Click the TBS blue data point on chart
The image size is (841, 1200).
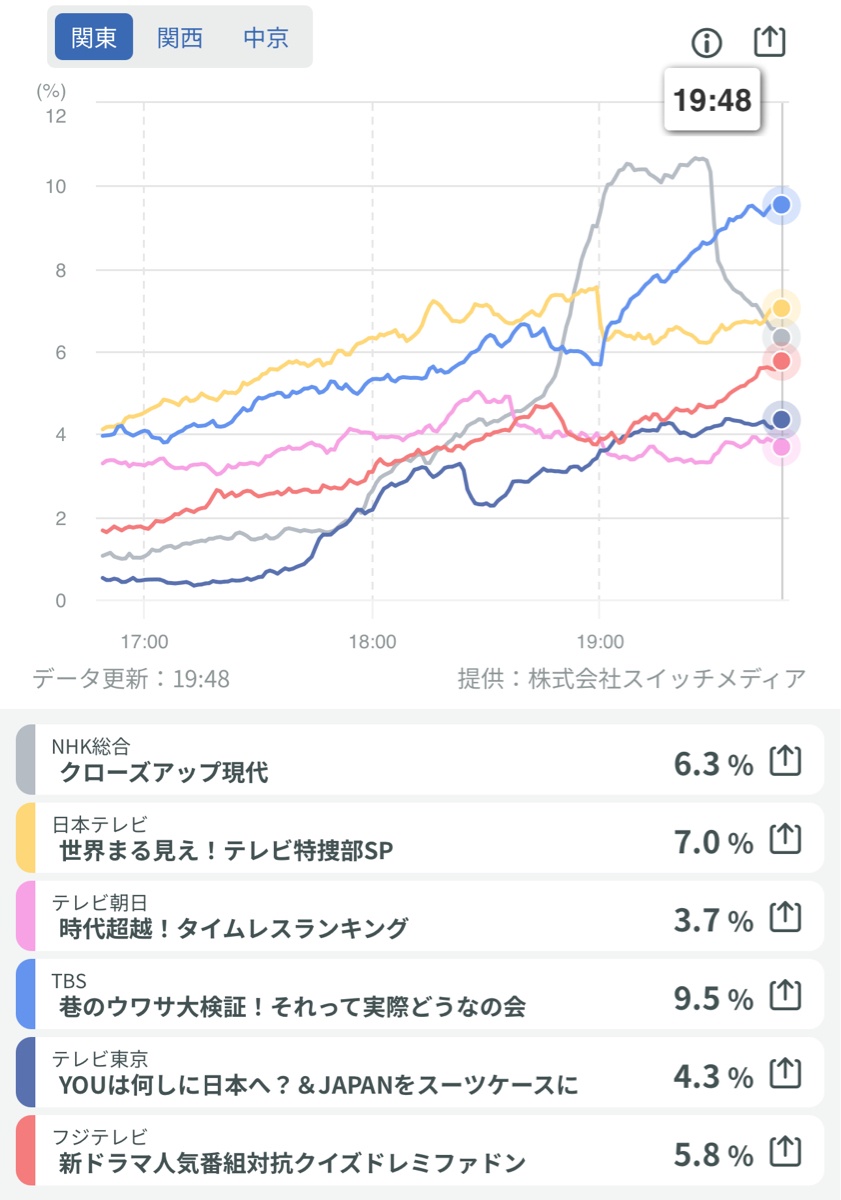tap(781, 205)
